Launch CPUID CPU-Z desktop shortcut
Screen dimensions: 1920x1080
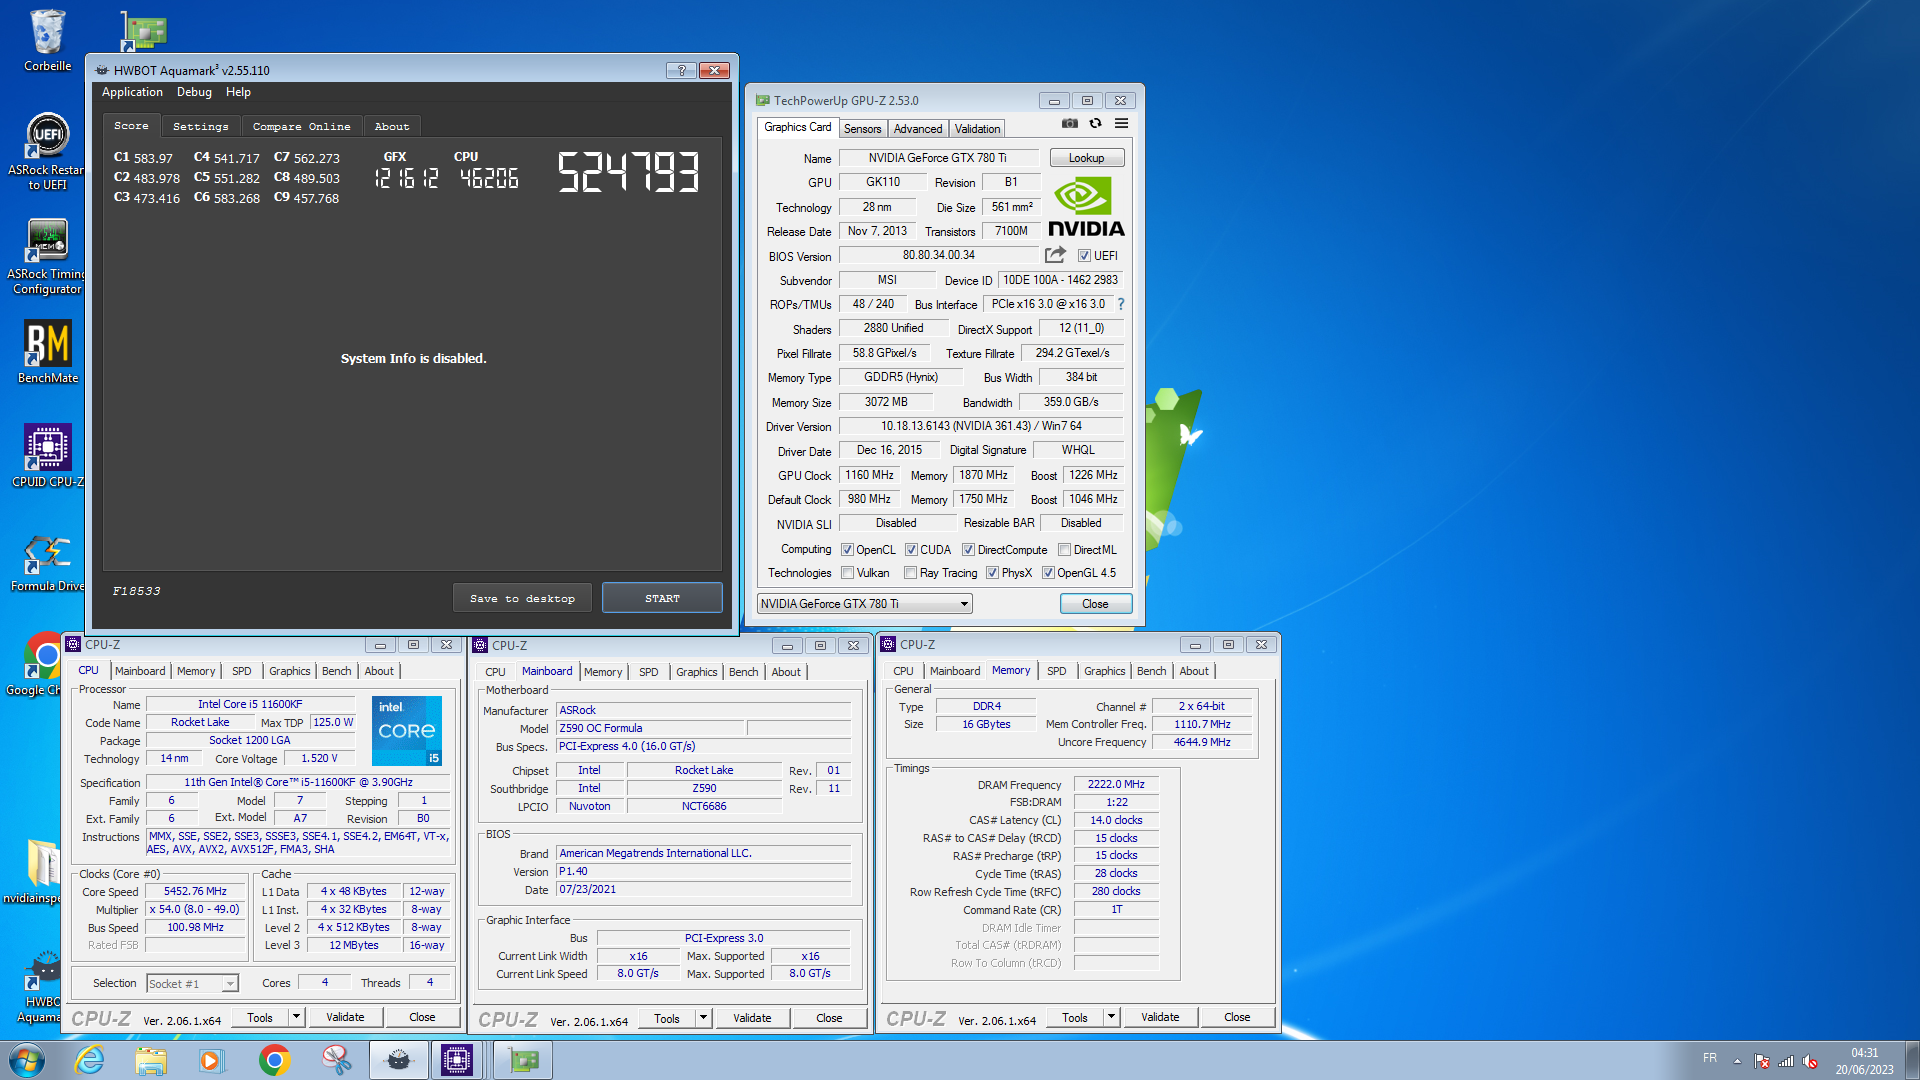click(47, 457)
